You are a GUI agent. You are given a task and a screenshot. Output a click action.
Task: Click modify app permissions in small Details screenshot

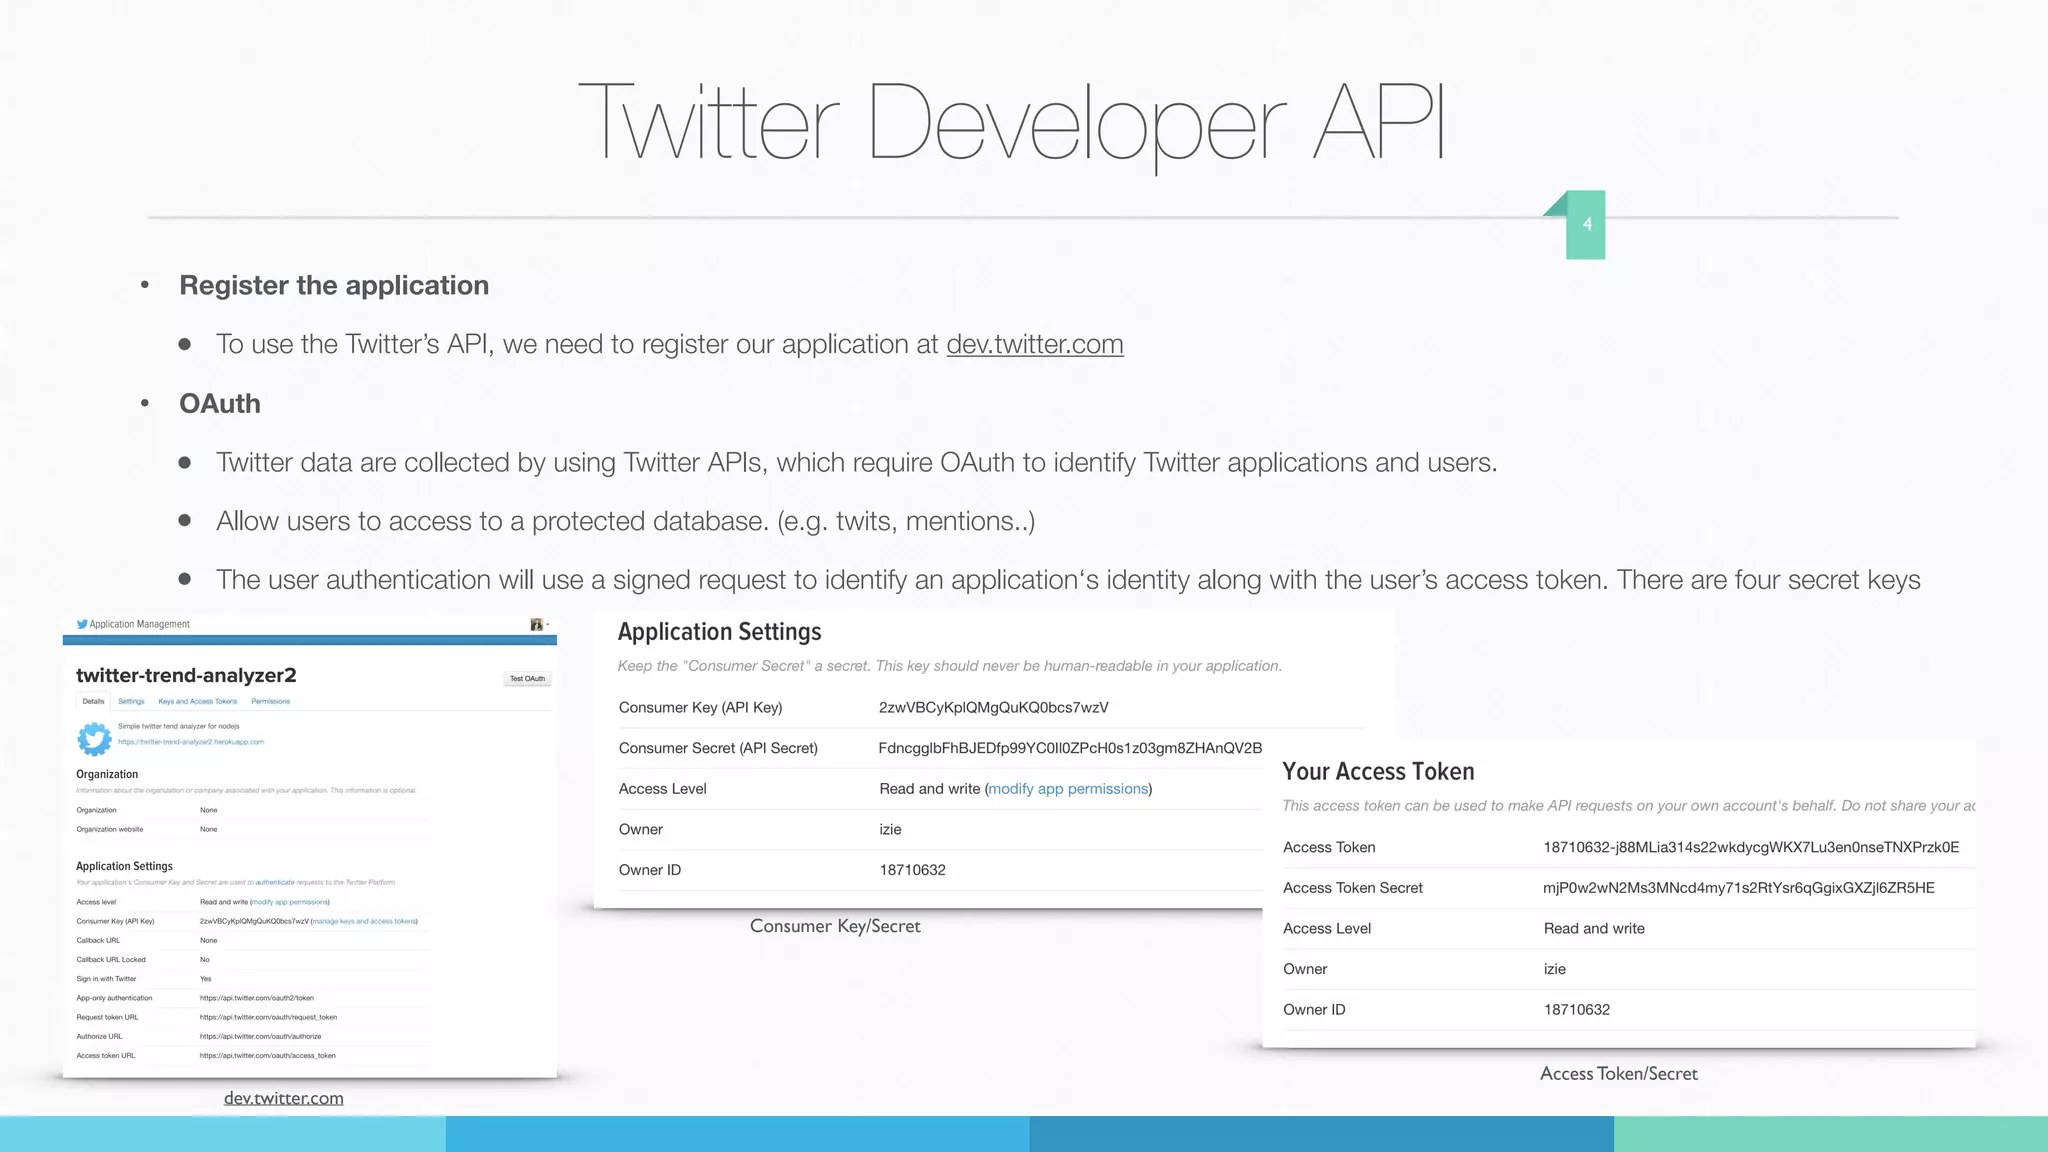pyautogui.click(x=290, y=902)
